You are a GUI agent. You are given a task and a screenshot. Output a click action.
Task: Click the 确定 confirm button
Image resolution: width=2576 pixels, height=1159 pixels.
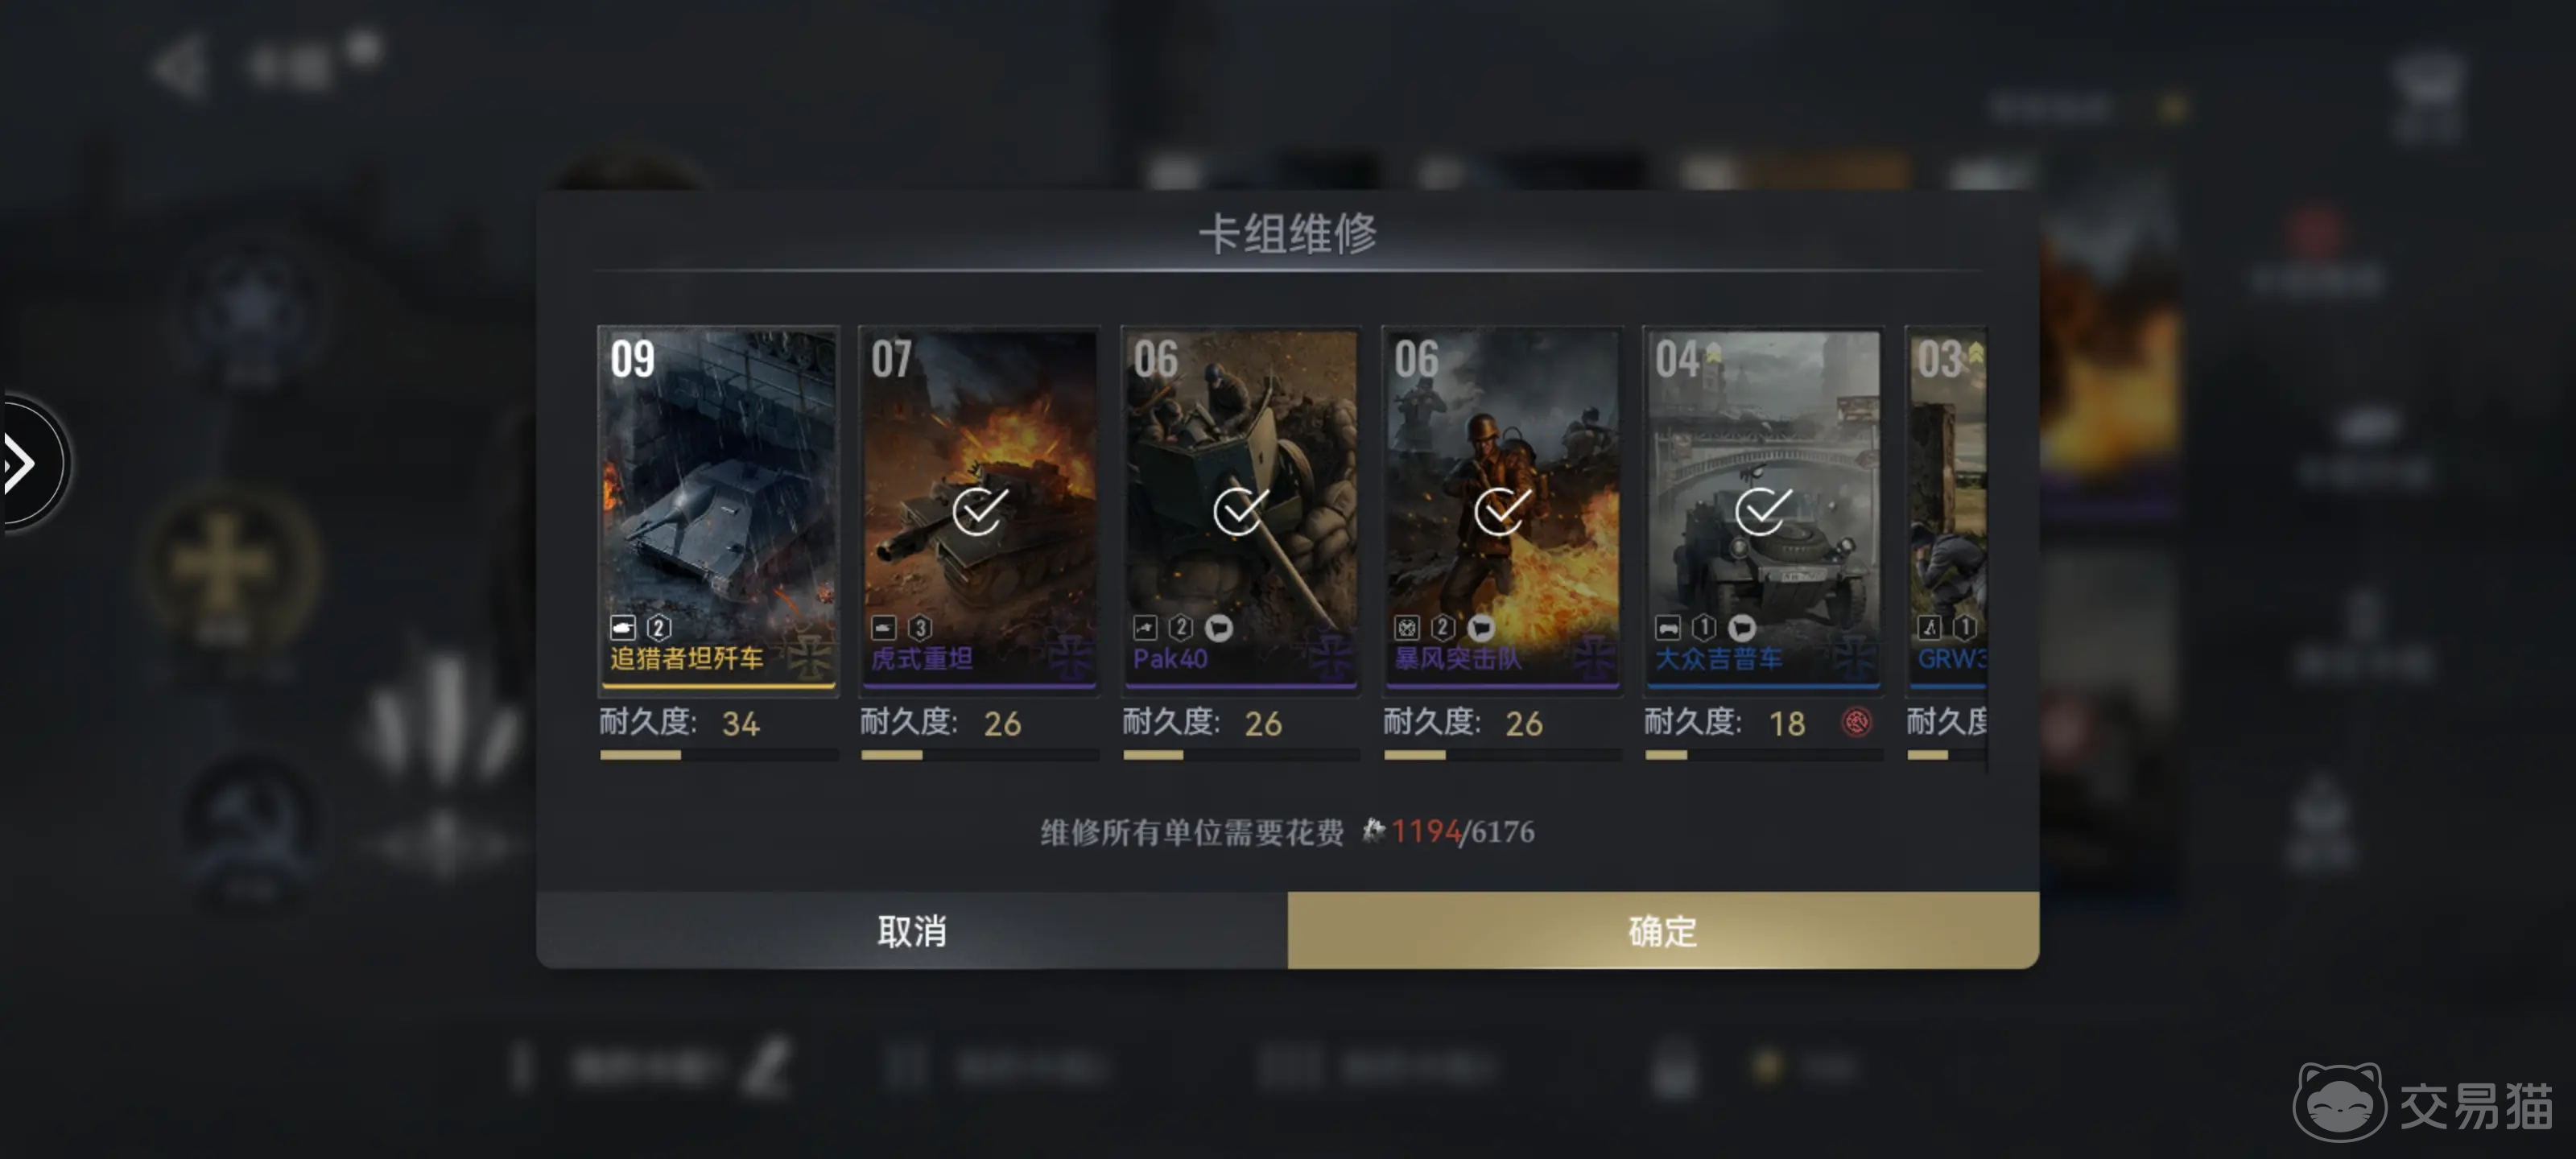(1663, 930)
